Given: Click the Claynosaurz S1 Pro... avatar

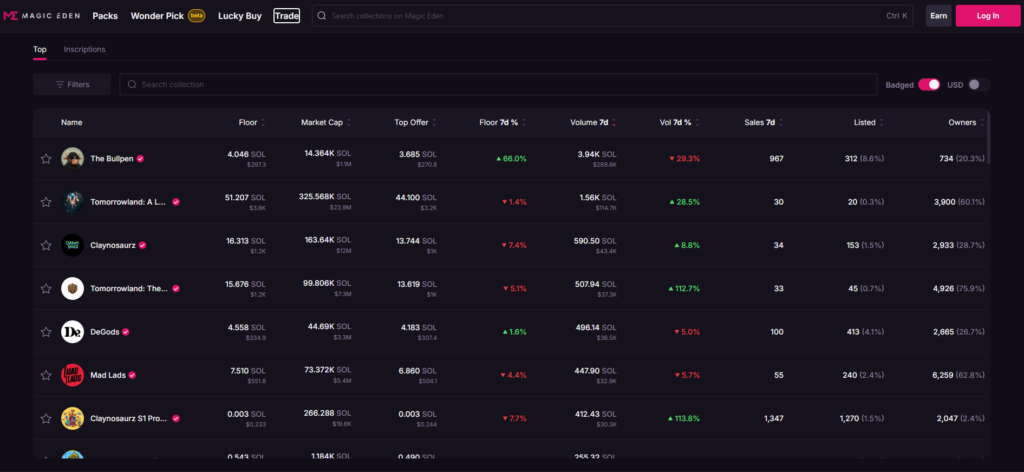Looking at the screenshot, I should click(72, 418).
